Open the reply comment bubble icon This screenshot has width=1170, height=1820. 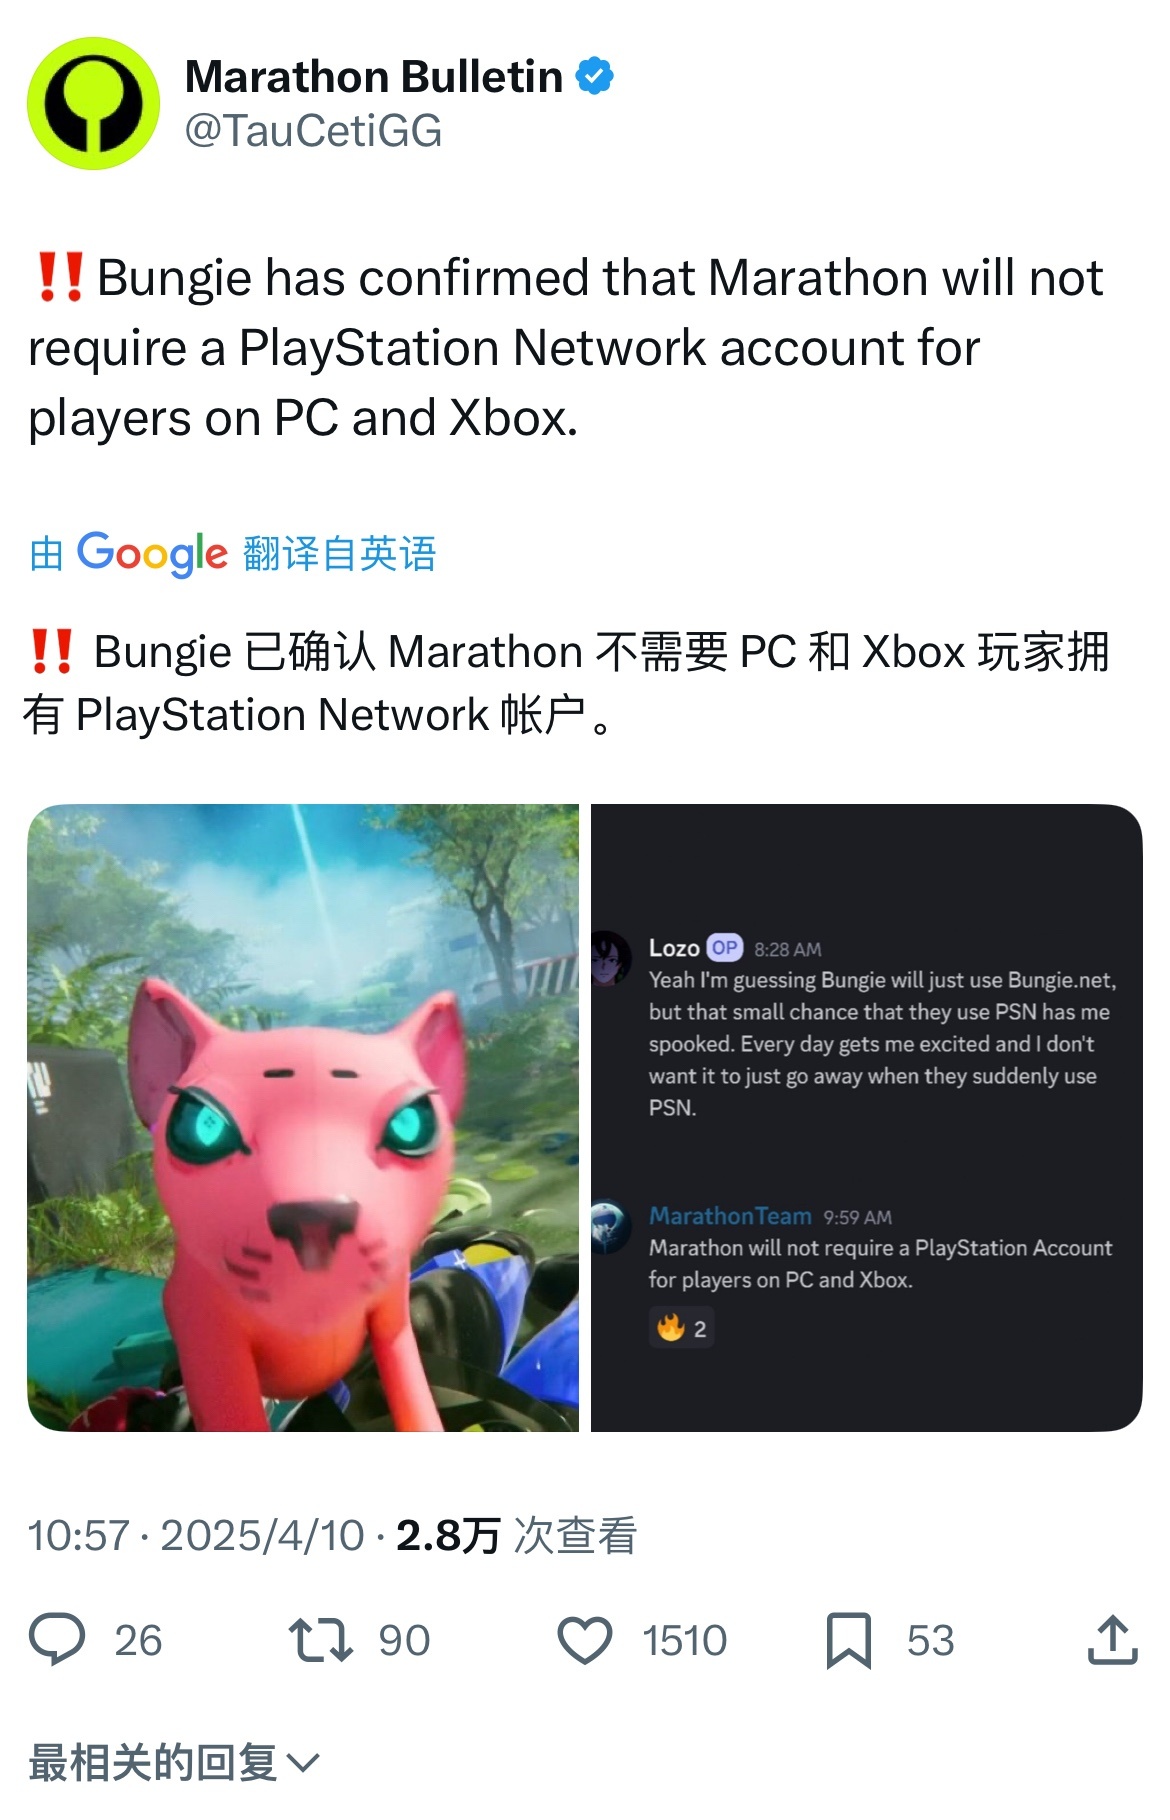click(57, 1640)
